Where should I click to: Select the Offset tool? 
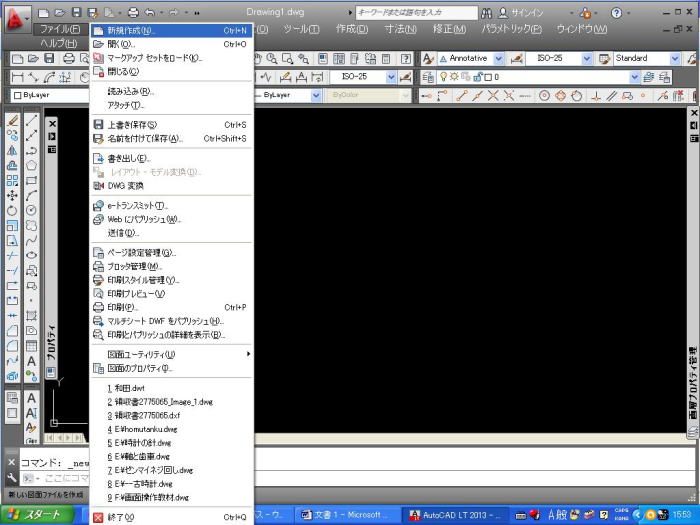pos(12,166)
